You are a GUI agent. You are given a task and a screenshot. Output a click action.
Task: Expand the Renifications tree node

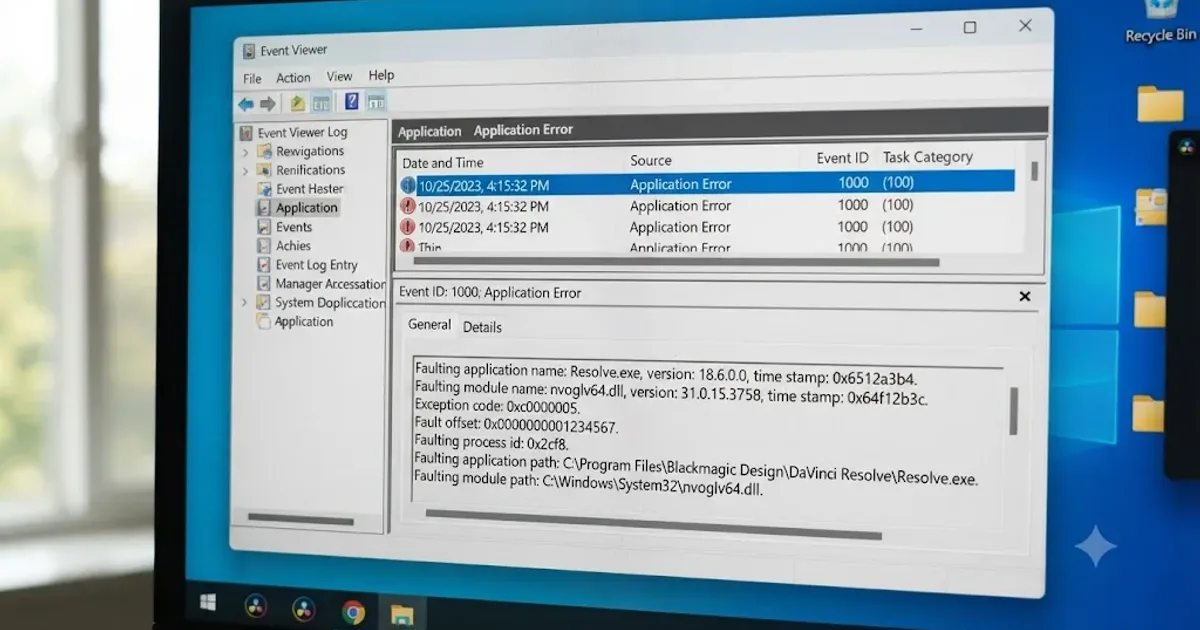coord(246,171)
